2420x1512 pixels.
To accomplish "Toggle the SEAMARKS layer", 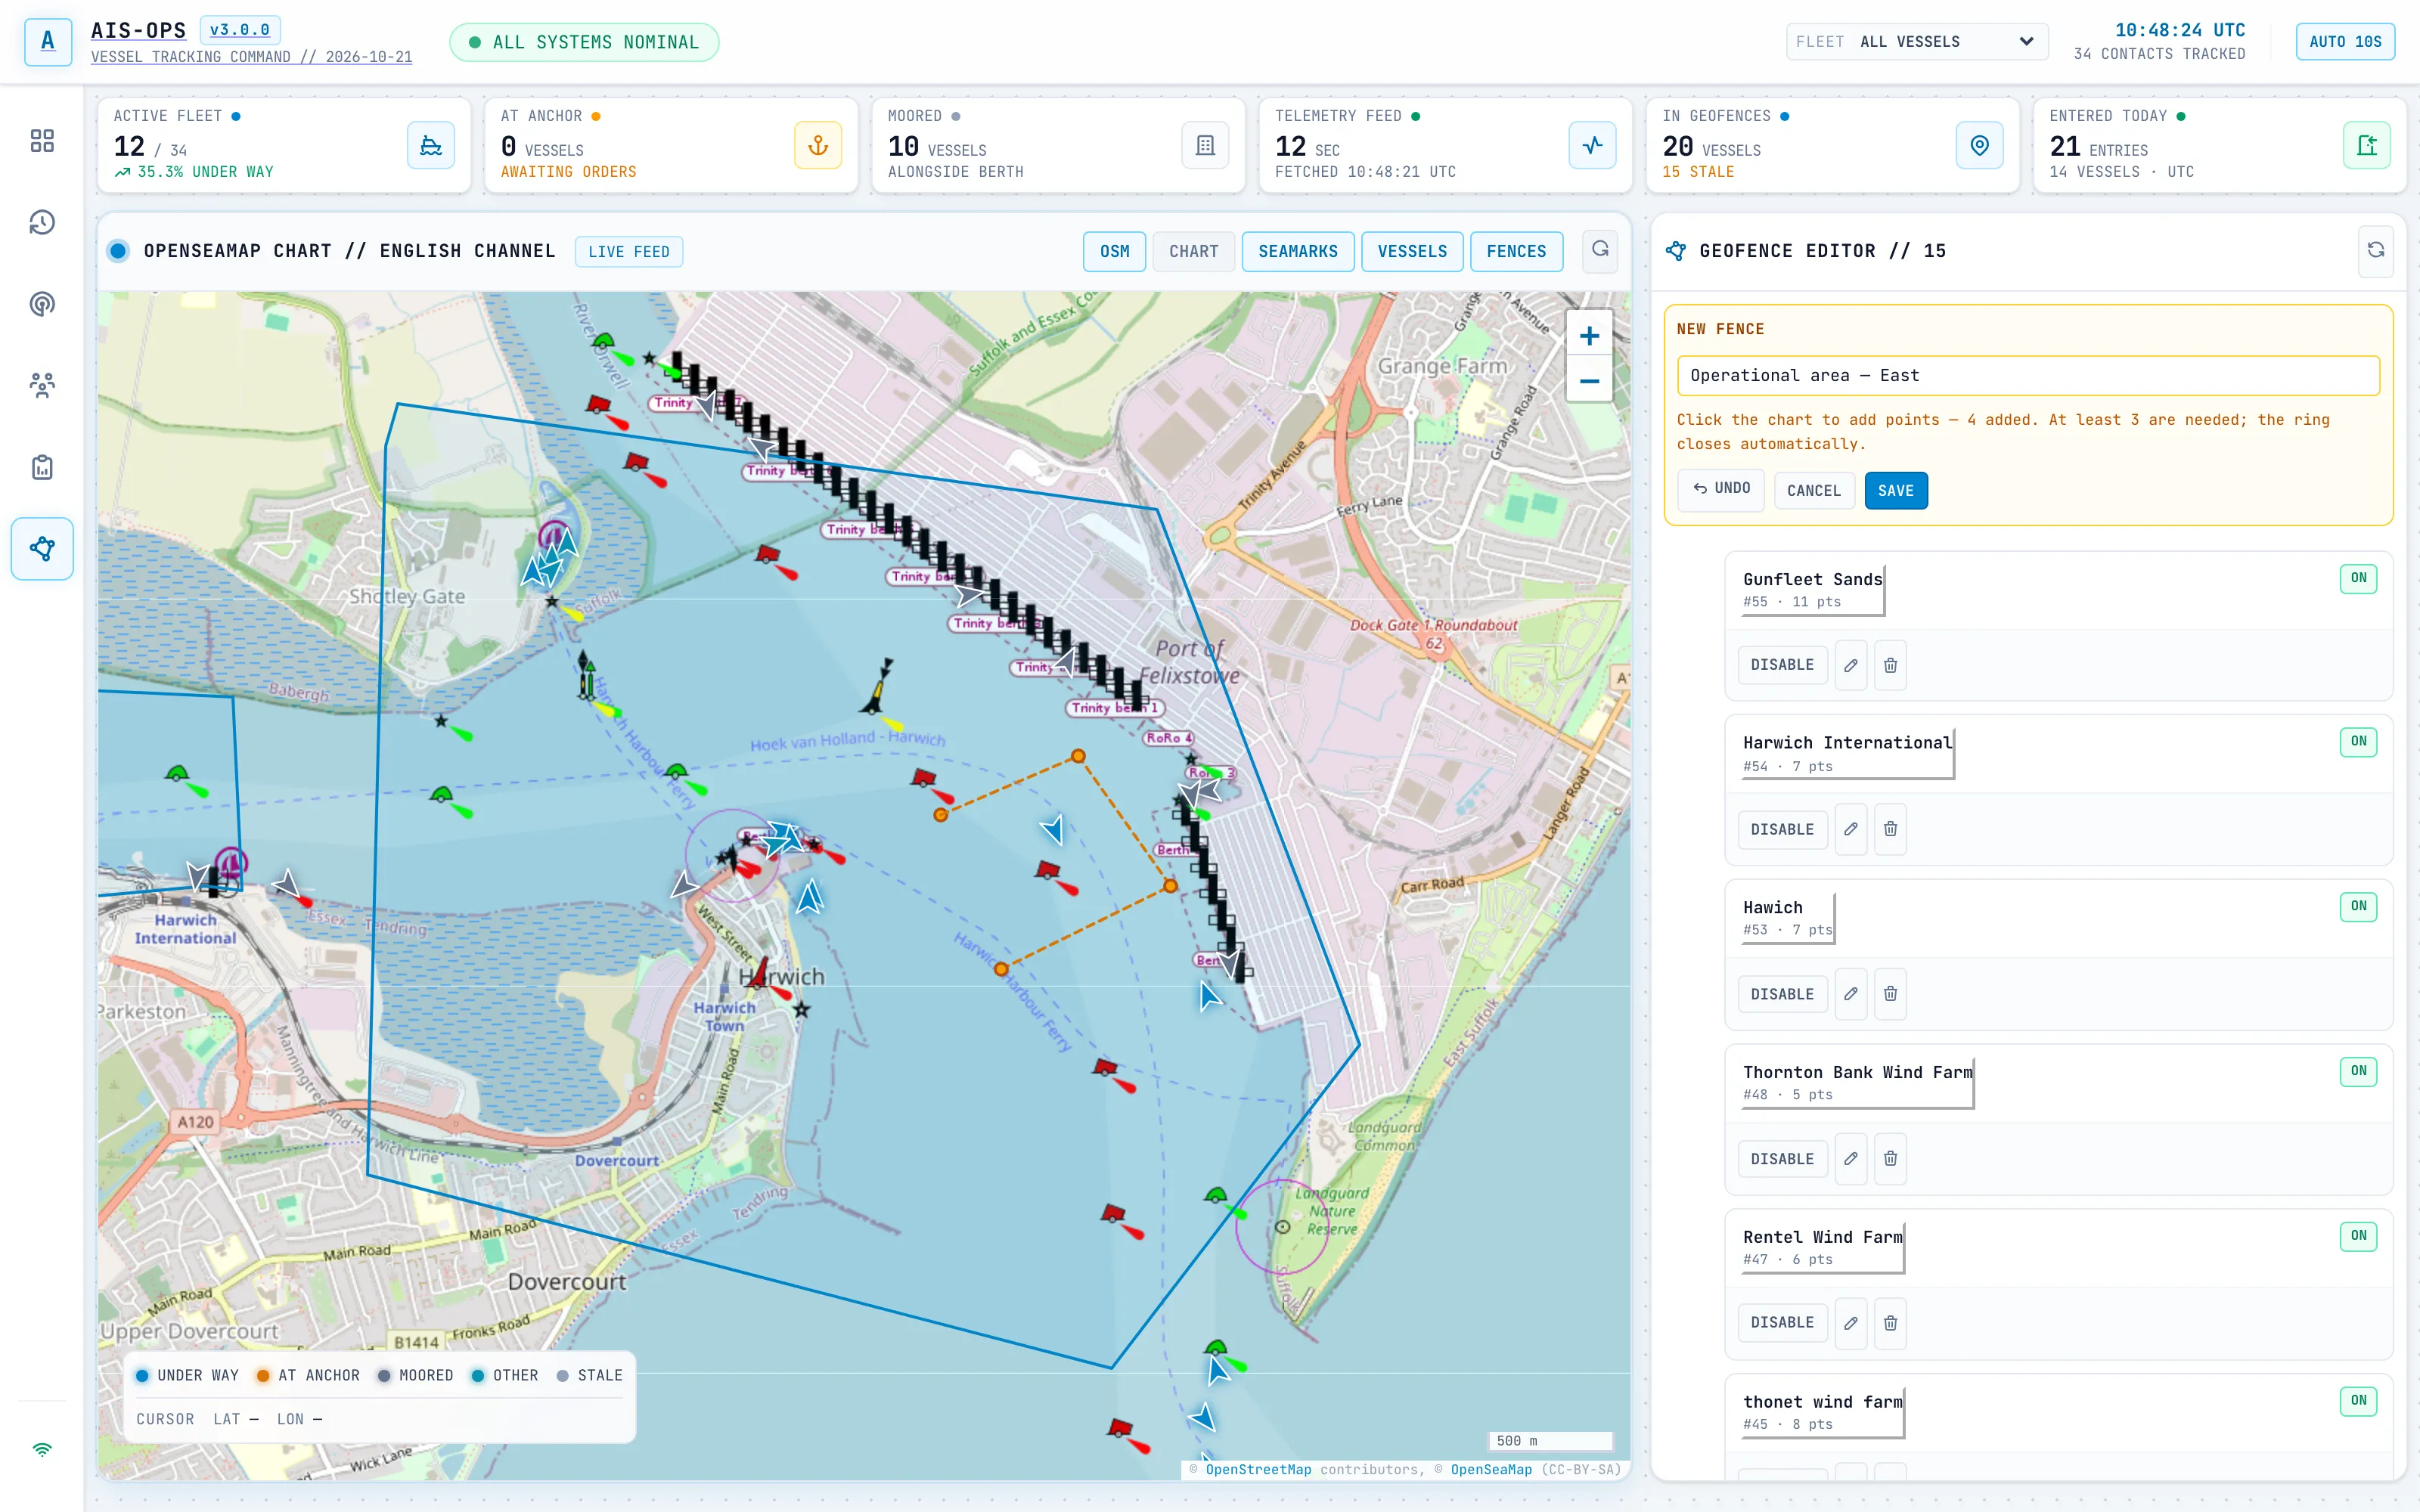I will coord(1298,251).
